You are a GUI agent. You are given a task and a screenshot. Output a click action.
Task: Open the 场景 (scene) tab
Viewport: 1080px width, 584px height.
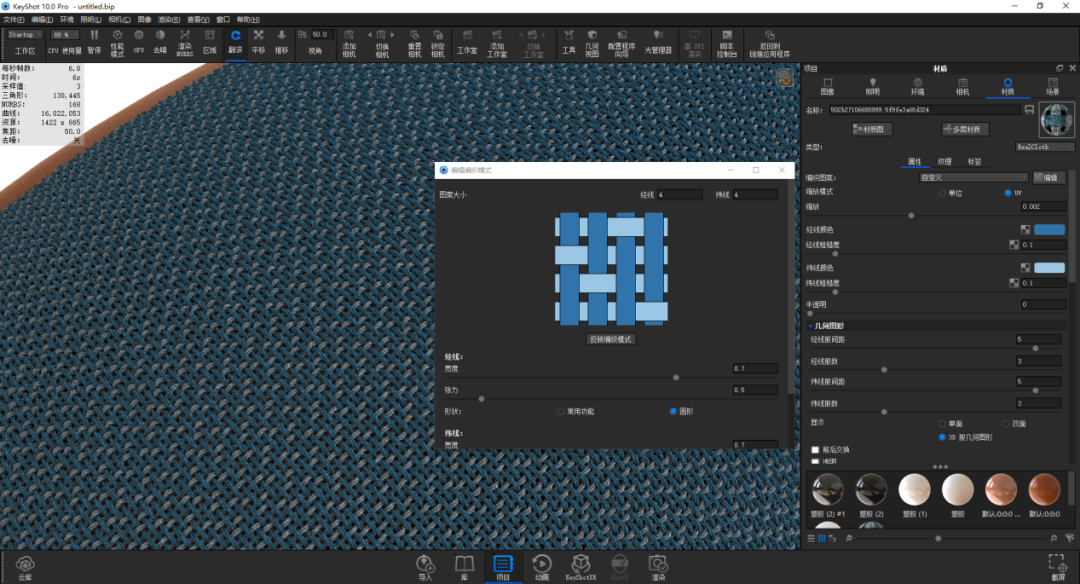click(1052, 86)
